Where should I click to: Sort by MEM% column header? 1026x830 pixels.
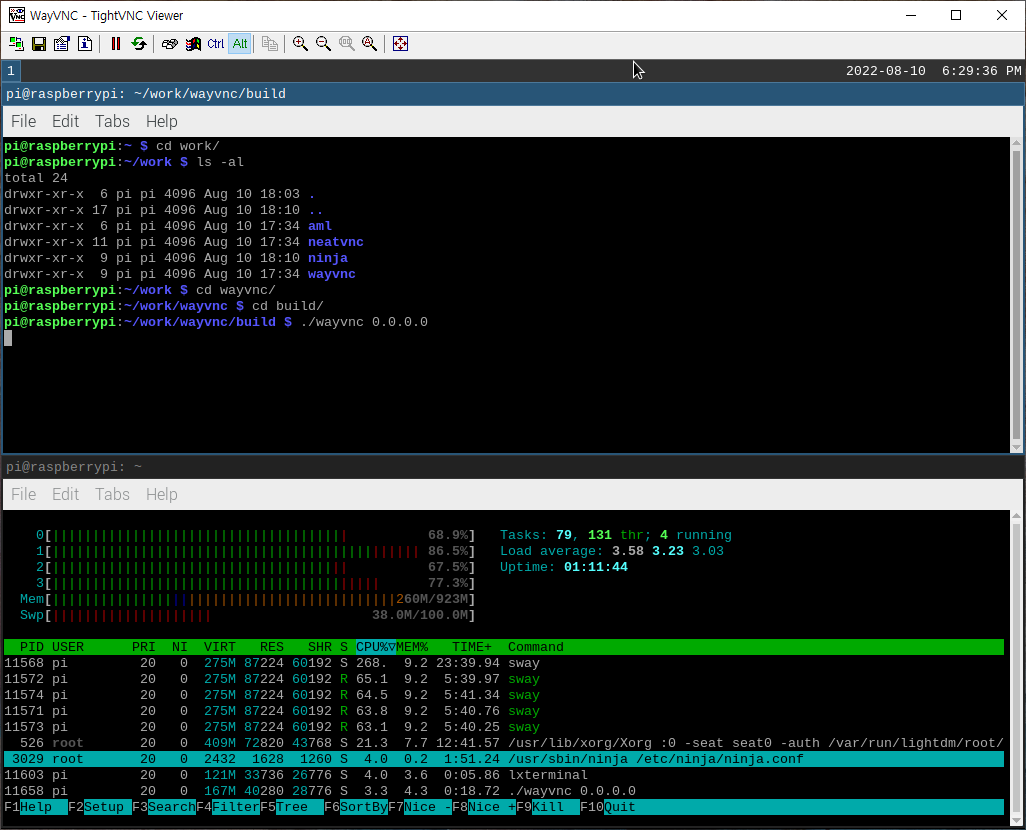412,647
